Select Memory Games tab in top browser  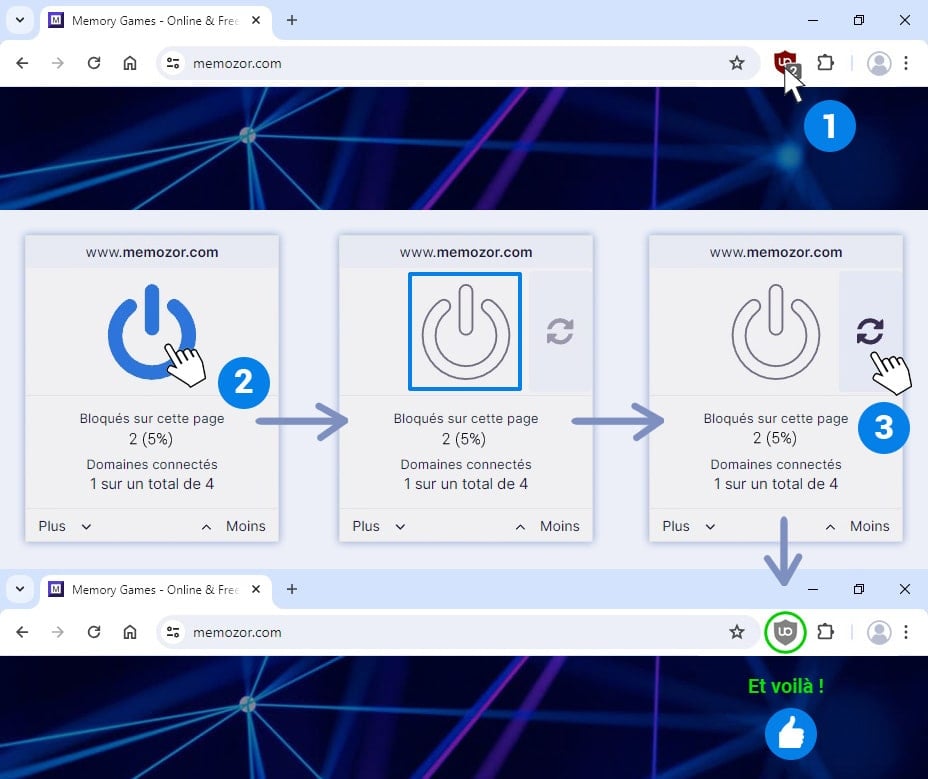(x=150, y=20)
